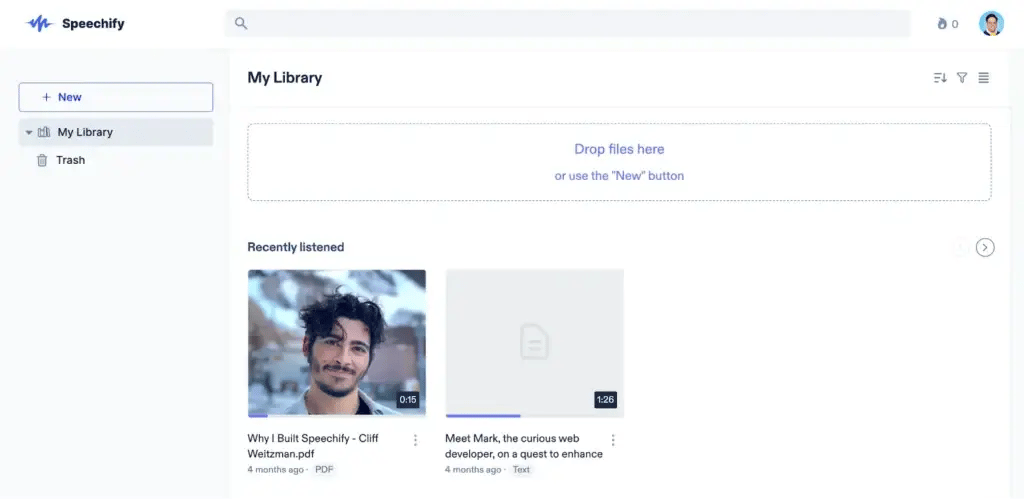Select My Library in the sidebar
This screenshot has width=1024, height=499.
(x=85, y=132)
